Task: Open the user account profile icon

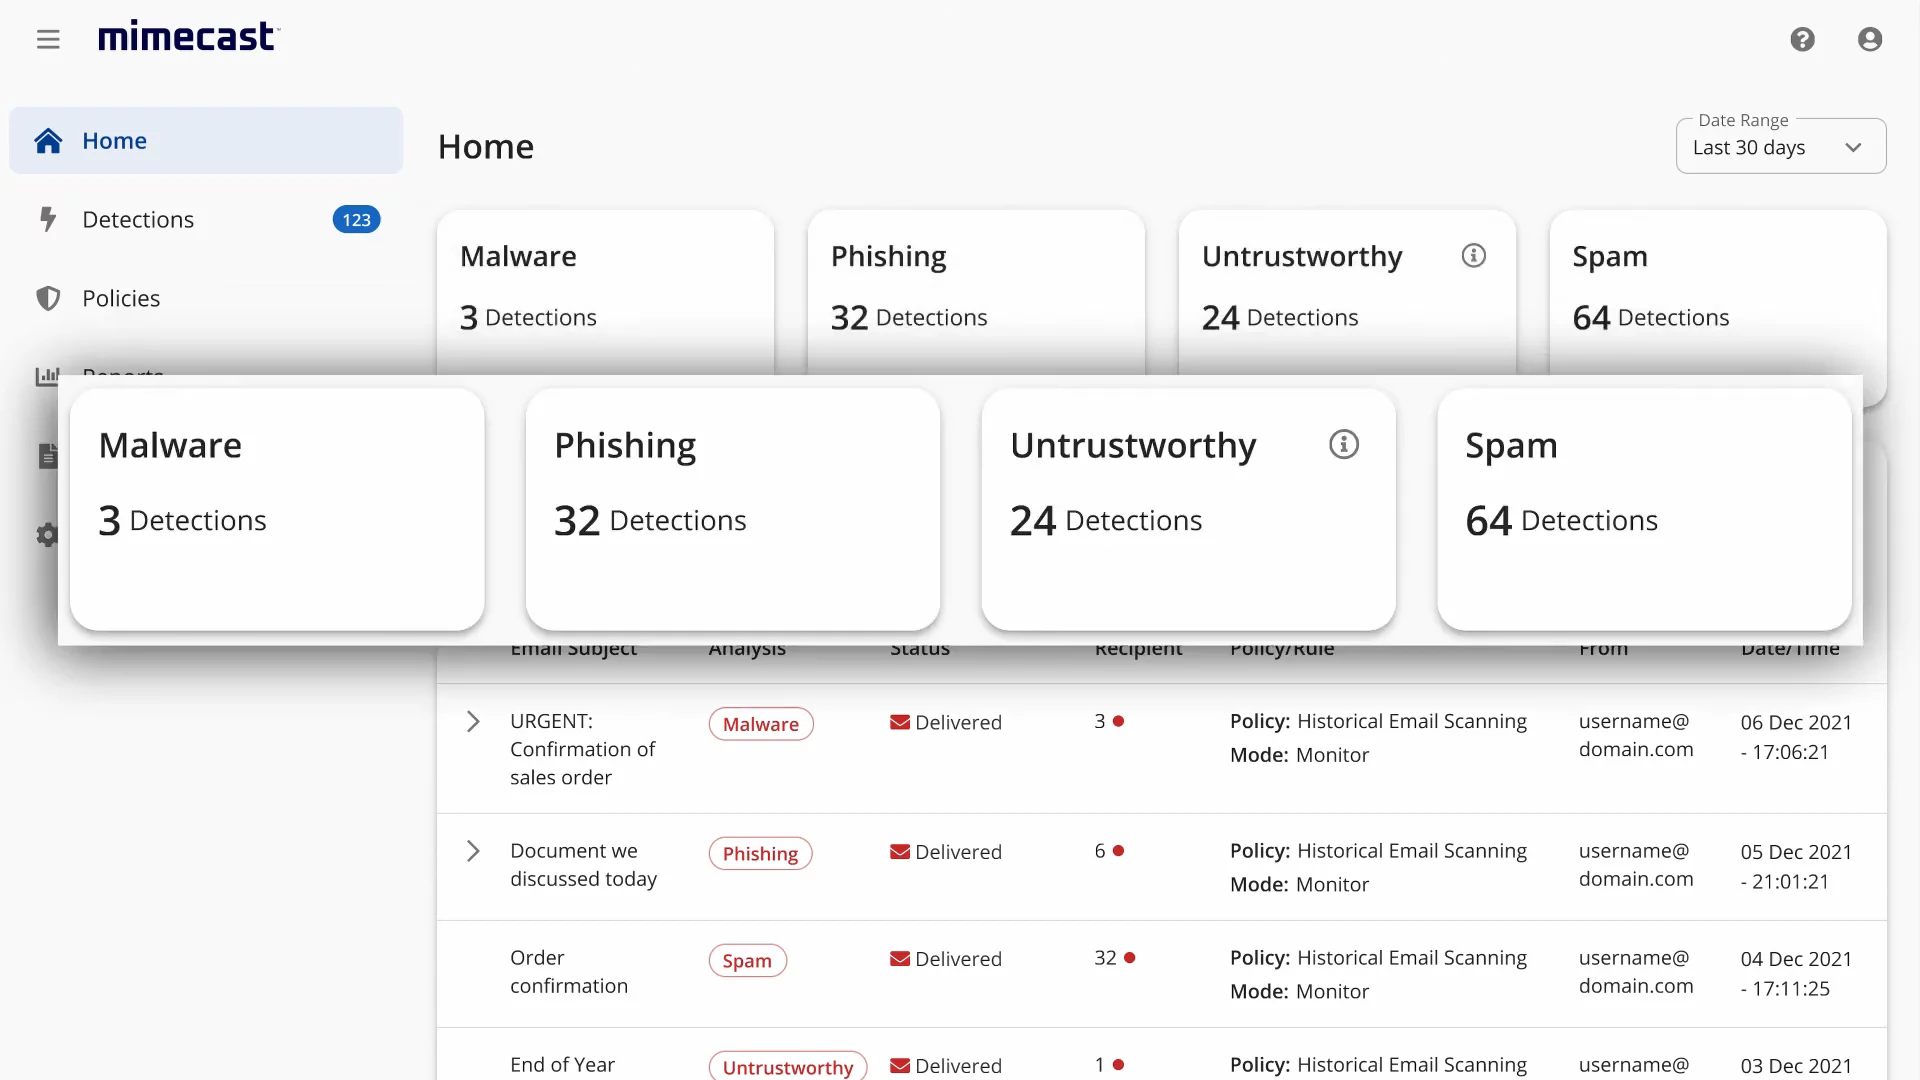Action: point(1870,39)
